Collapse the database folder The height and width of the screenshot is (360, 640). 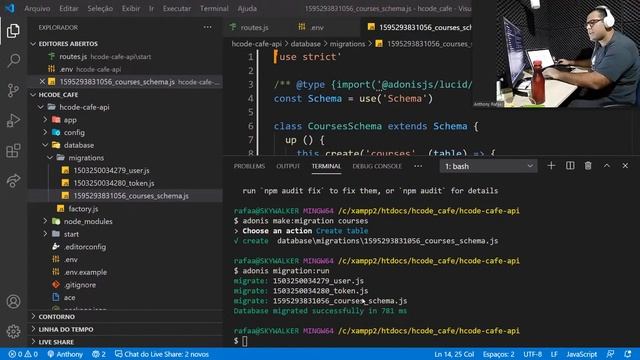click(125, 145)
